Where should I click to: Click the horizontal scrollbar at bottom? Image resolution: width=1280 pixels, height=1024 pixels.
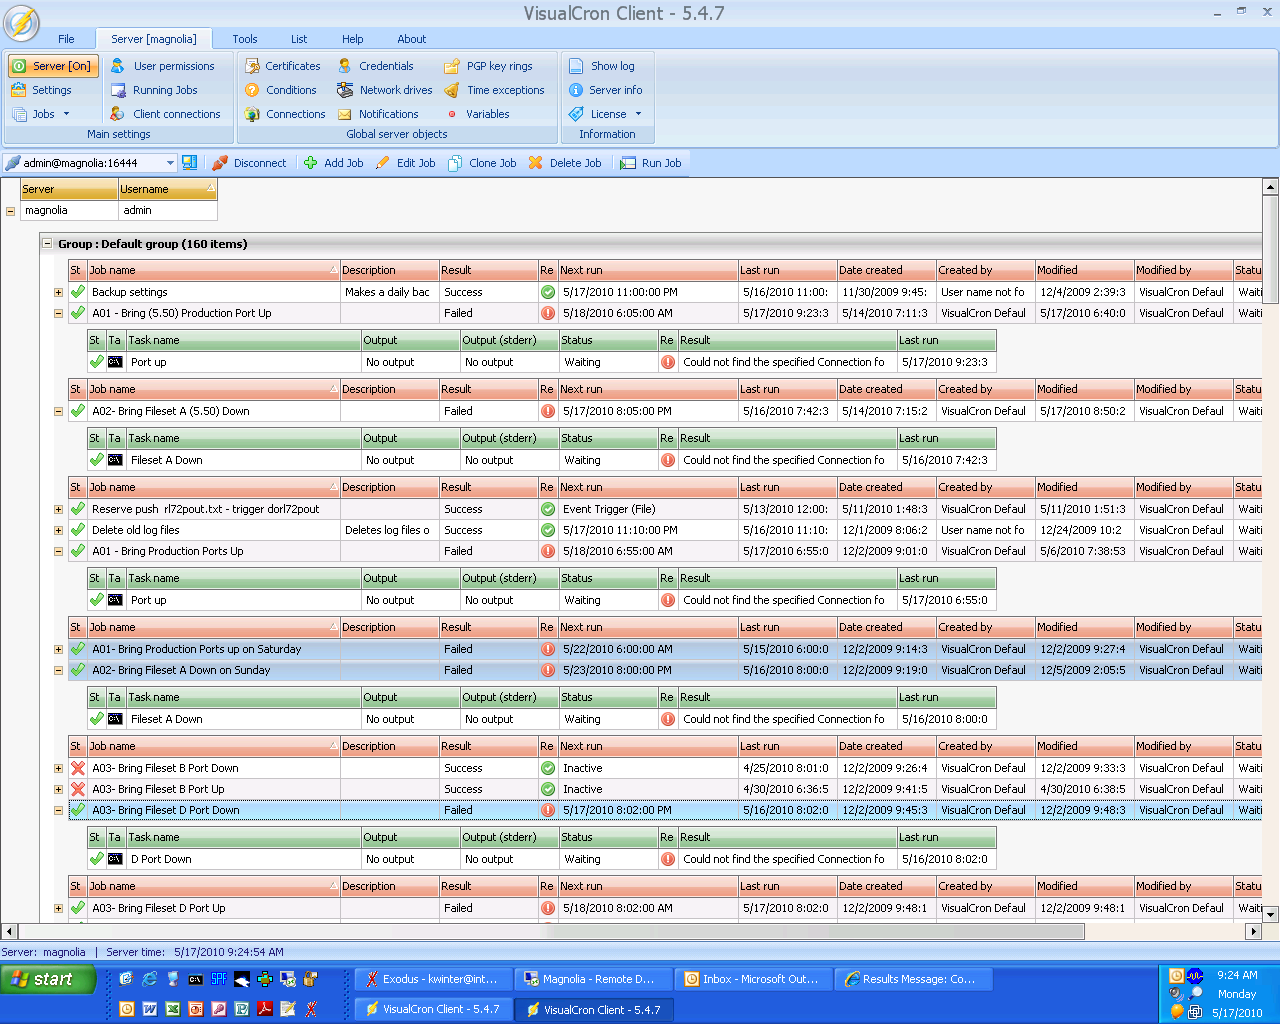(x=550, y=931)
